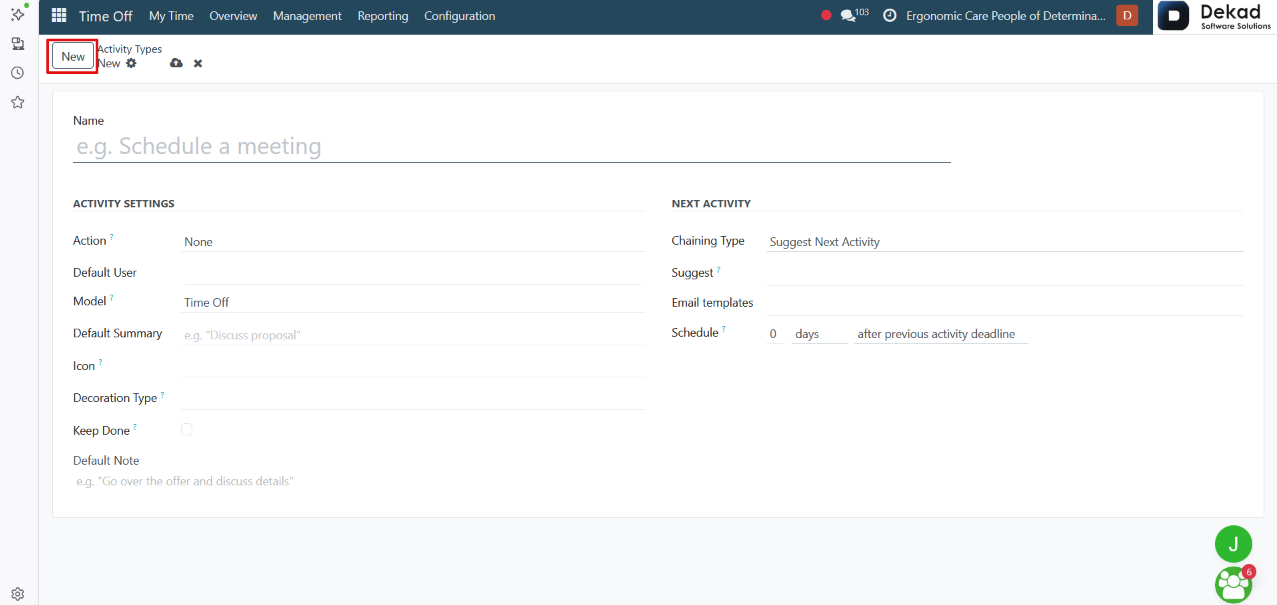Screen dimensions: 1277x605
Task: Open the apps grid menu icon
Action: 59,16
